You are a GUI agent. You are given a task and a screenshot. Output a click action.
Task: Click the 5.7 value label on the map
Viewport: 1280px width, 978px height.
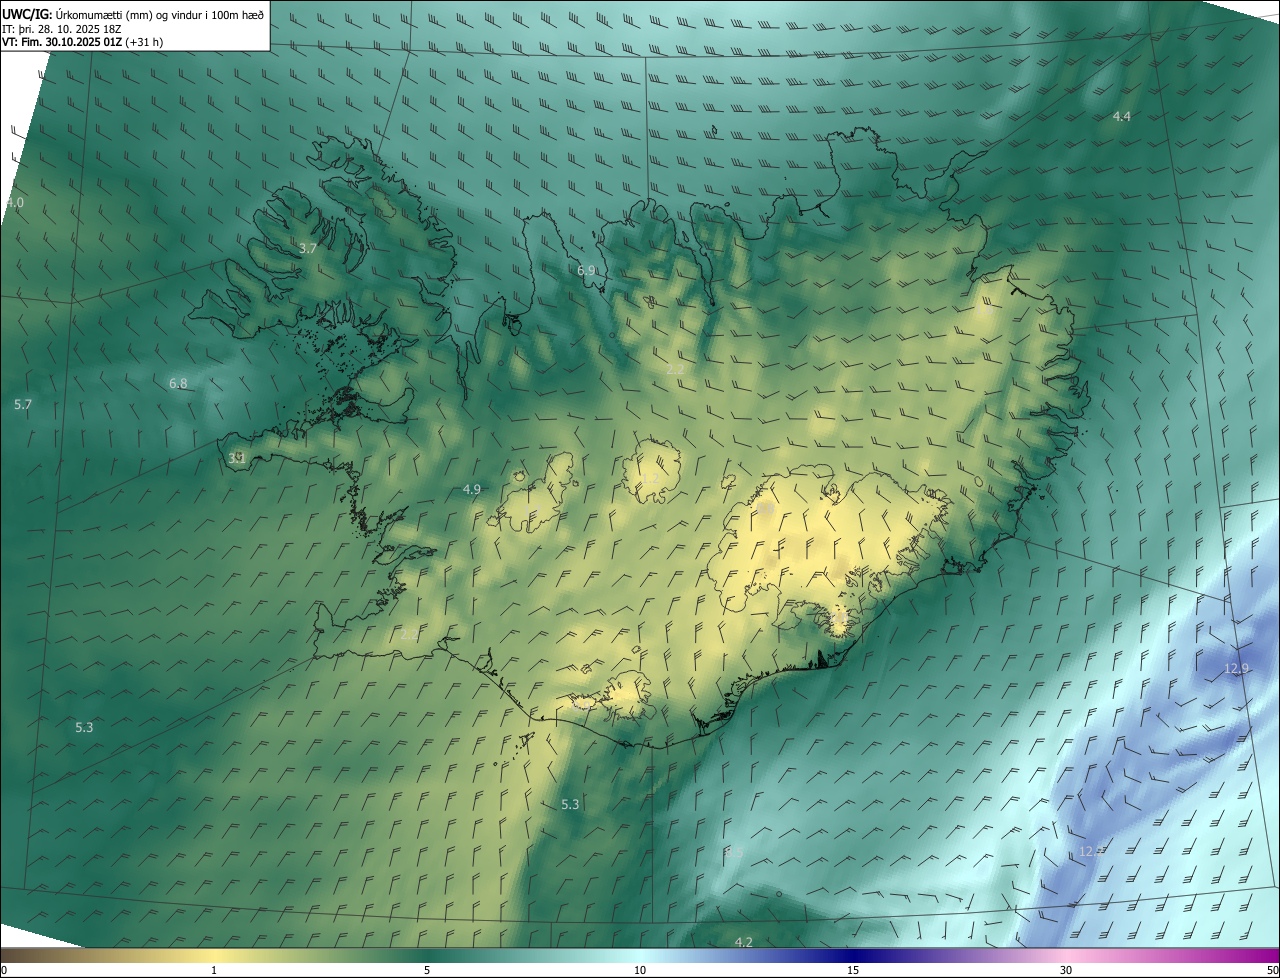23,405
